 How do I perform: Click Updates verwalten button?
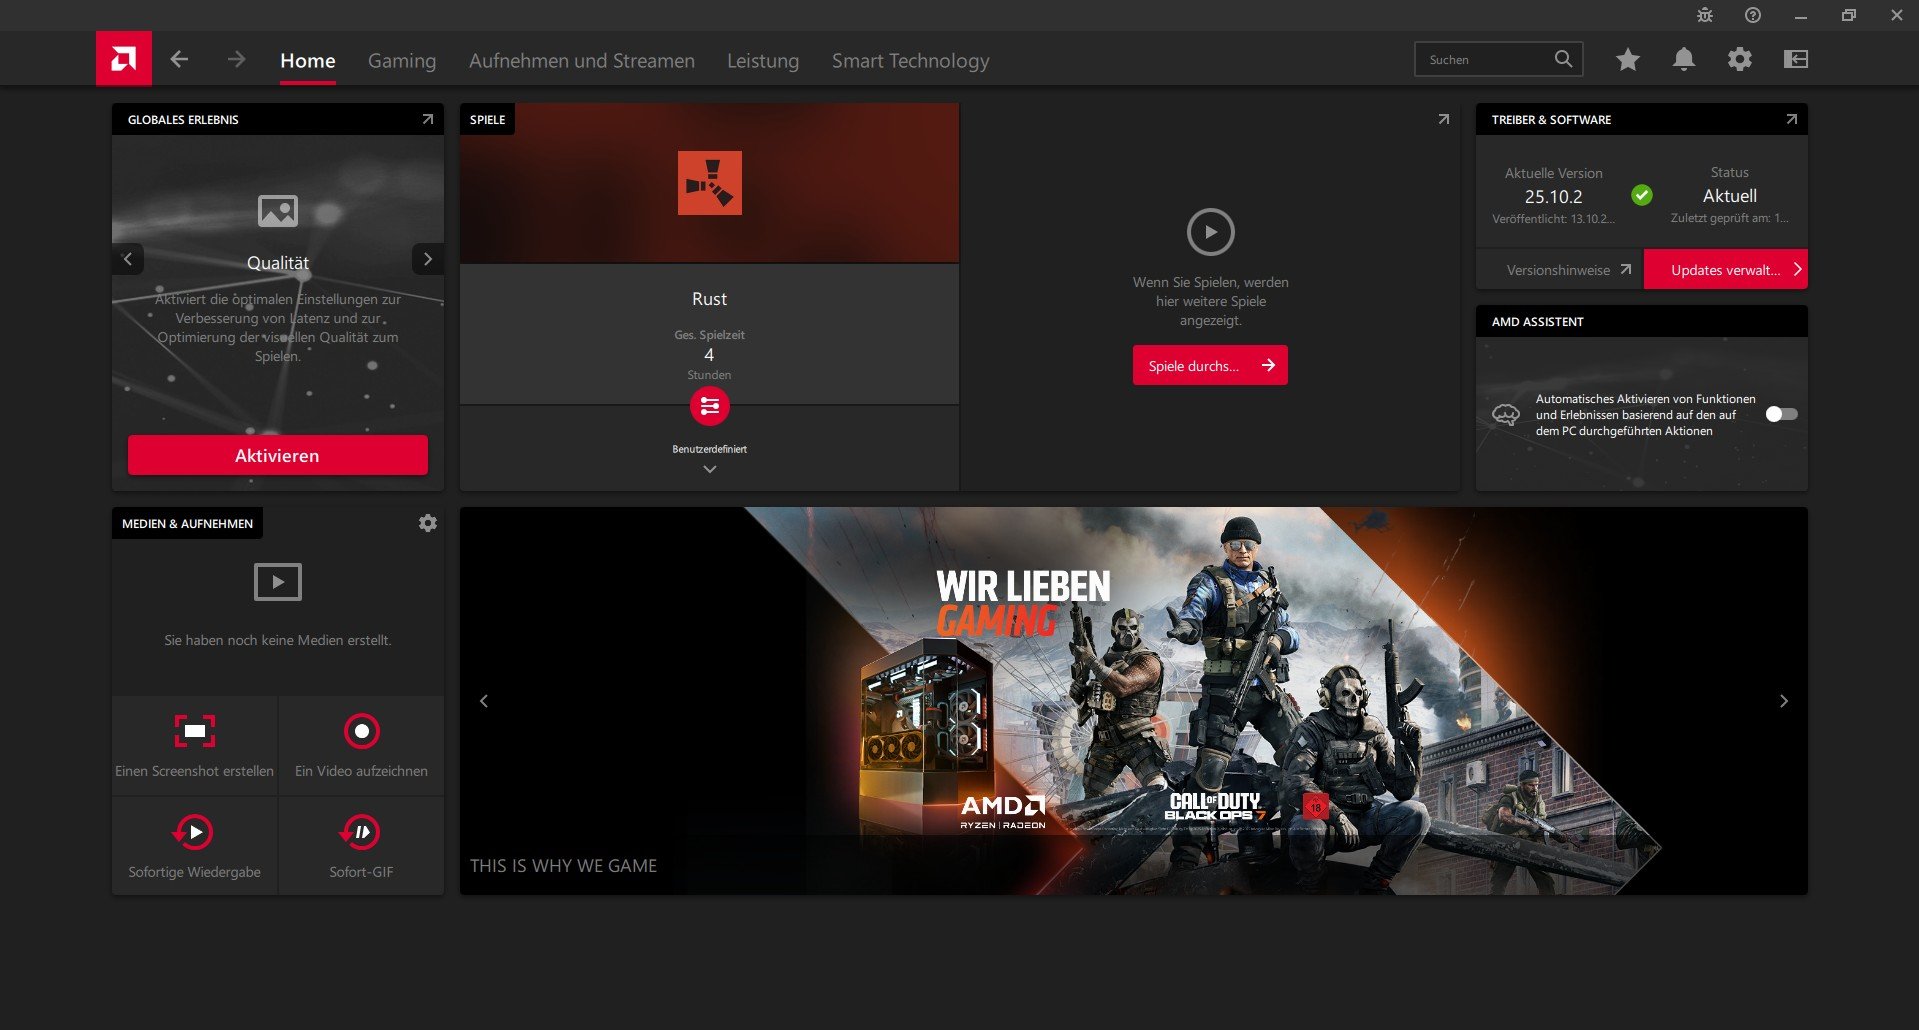coord(1726,270)
